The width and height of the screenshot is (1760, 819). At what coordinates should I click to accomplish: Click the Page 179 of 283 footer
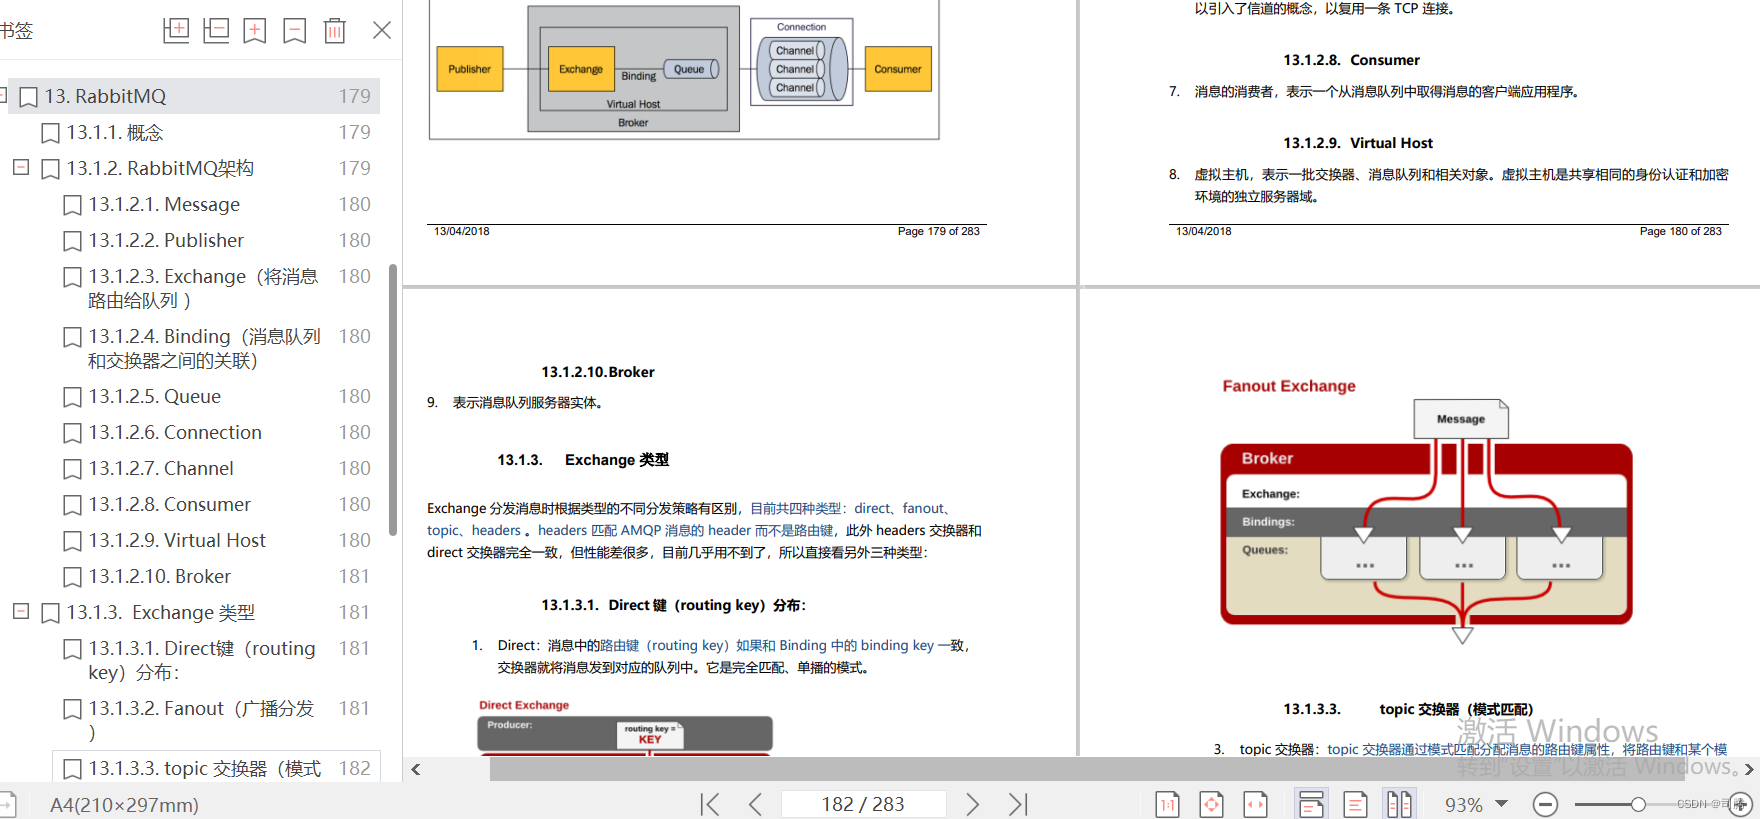(939, 231)
